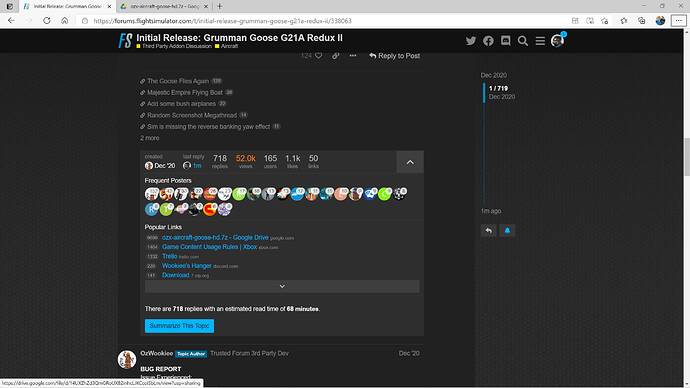Open the forum's Twitter page icon

coord(471,41)
